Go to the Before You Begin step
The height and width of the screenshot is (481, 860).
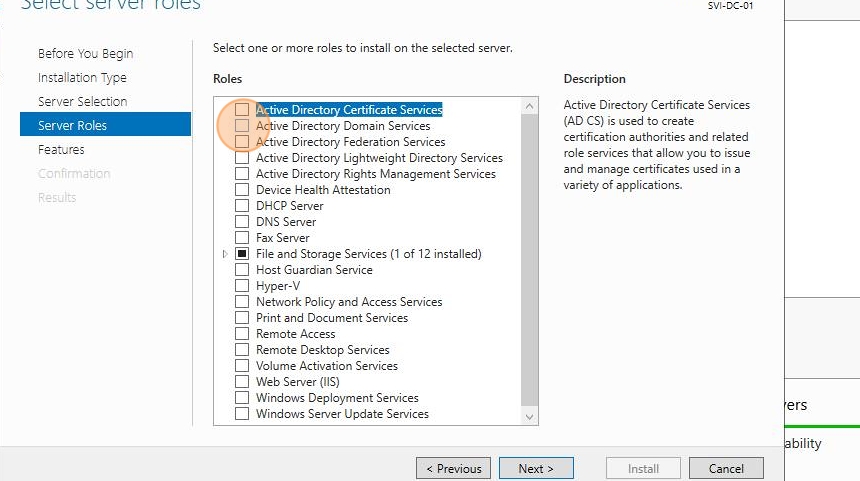point(86,54)
